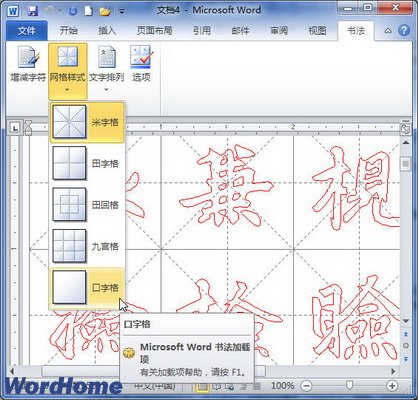Open the 文字排列 text arrangement dropdown
The height and width of the screenshot is (400, 418).
click(106, 69)
